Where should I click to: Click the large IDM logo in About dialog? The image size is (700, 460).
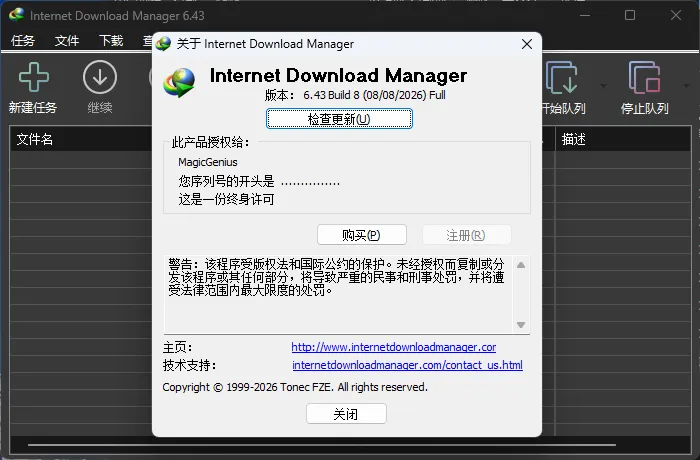(179, 83)
